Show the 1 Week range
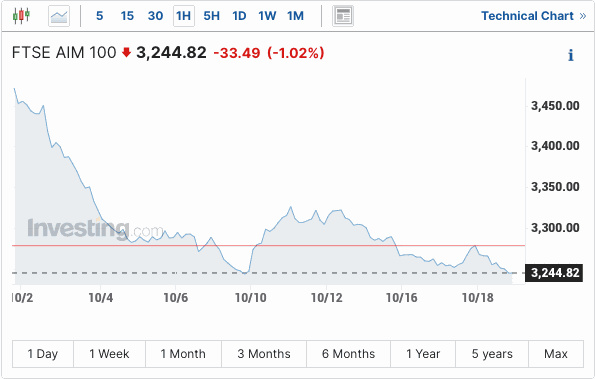This screenshot has width=595, height=379. click(109, 354)
